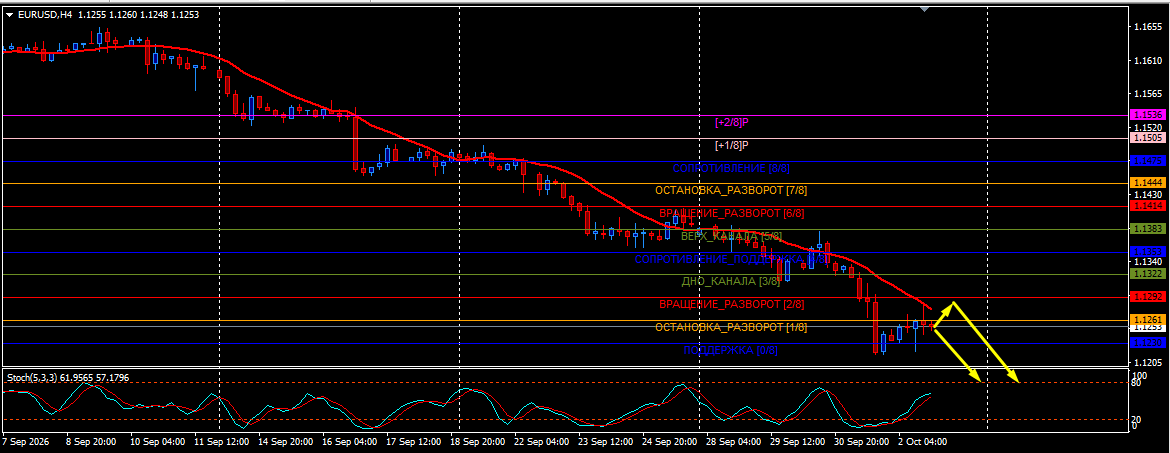Screen dimensions: 1170x453
Task: Click the 7 Sep 2026 date label
Action: [x=23, y=441]
